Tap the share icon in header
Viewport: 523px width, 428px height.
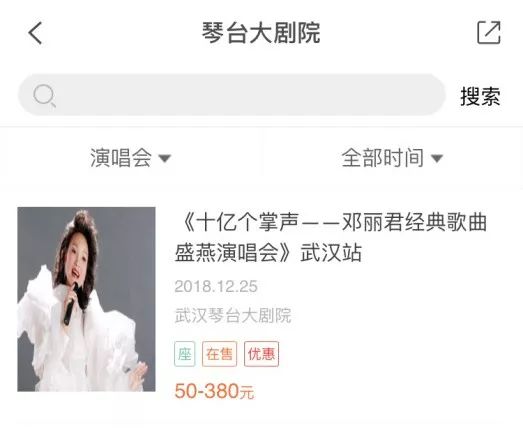[489, 32]
